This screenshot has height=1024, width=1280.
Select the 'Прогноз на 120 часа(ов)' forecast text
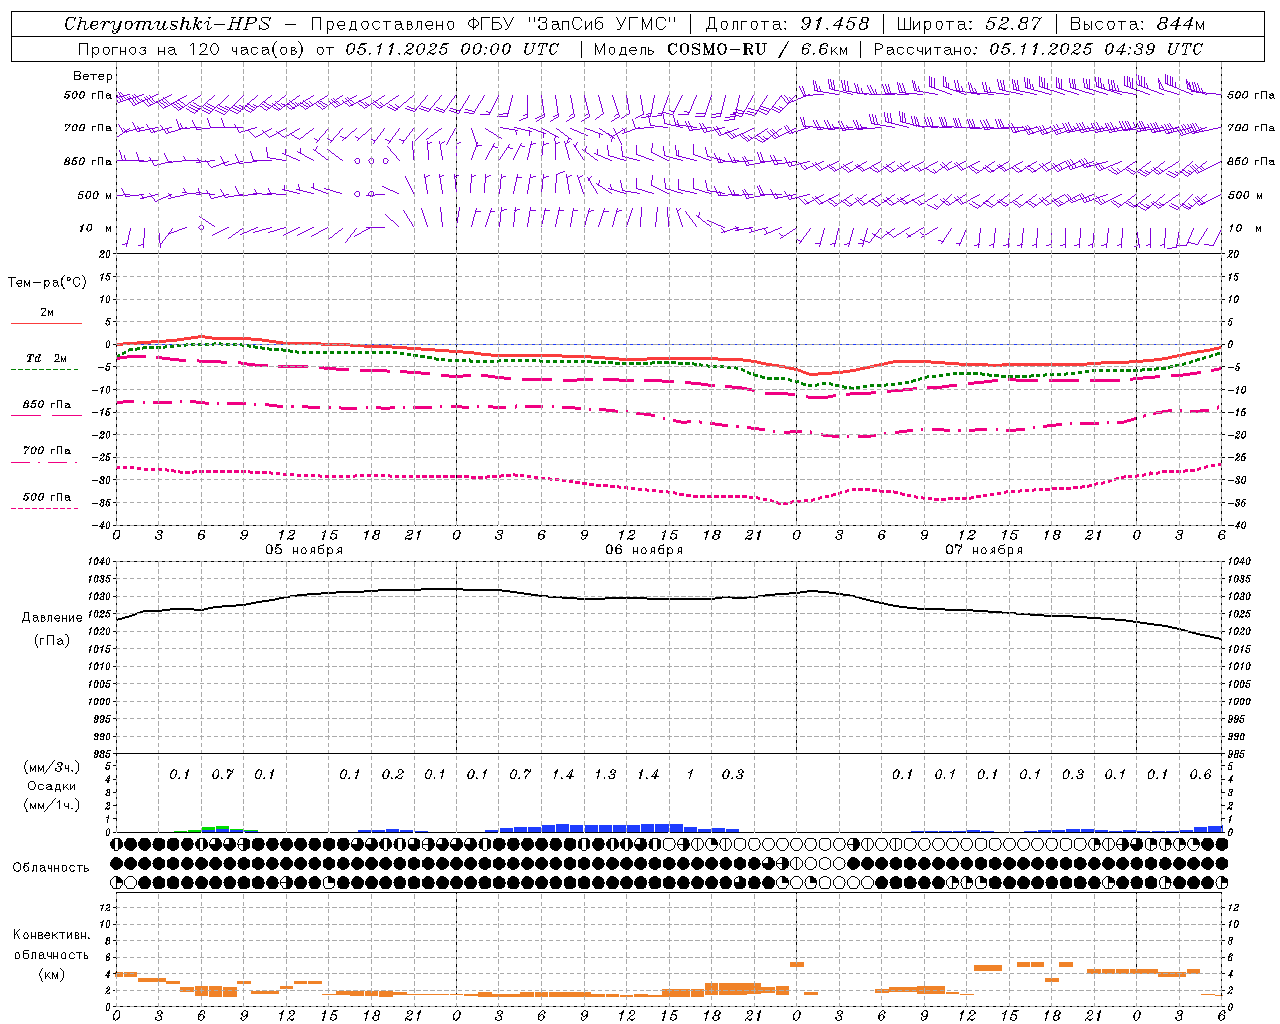coord(192,49)
